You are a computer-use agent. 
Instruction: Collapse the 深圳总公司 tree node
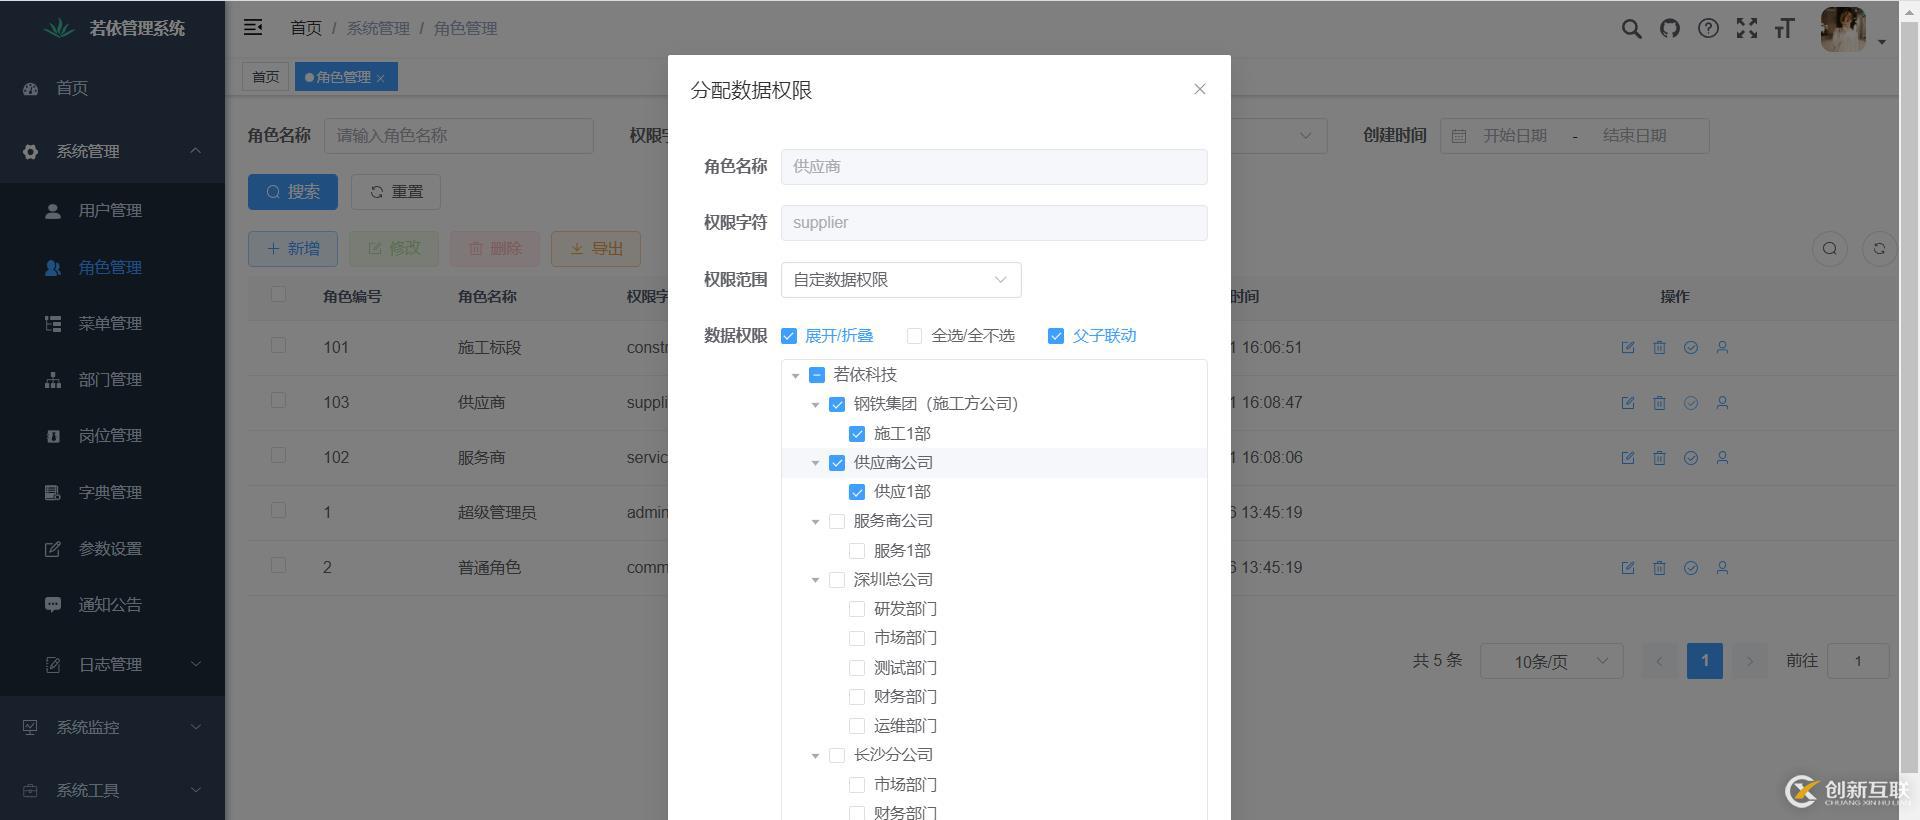pos(816,580)
